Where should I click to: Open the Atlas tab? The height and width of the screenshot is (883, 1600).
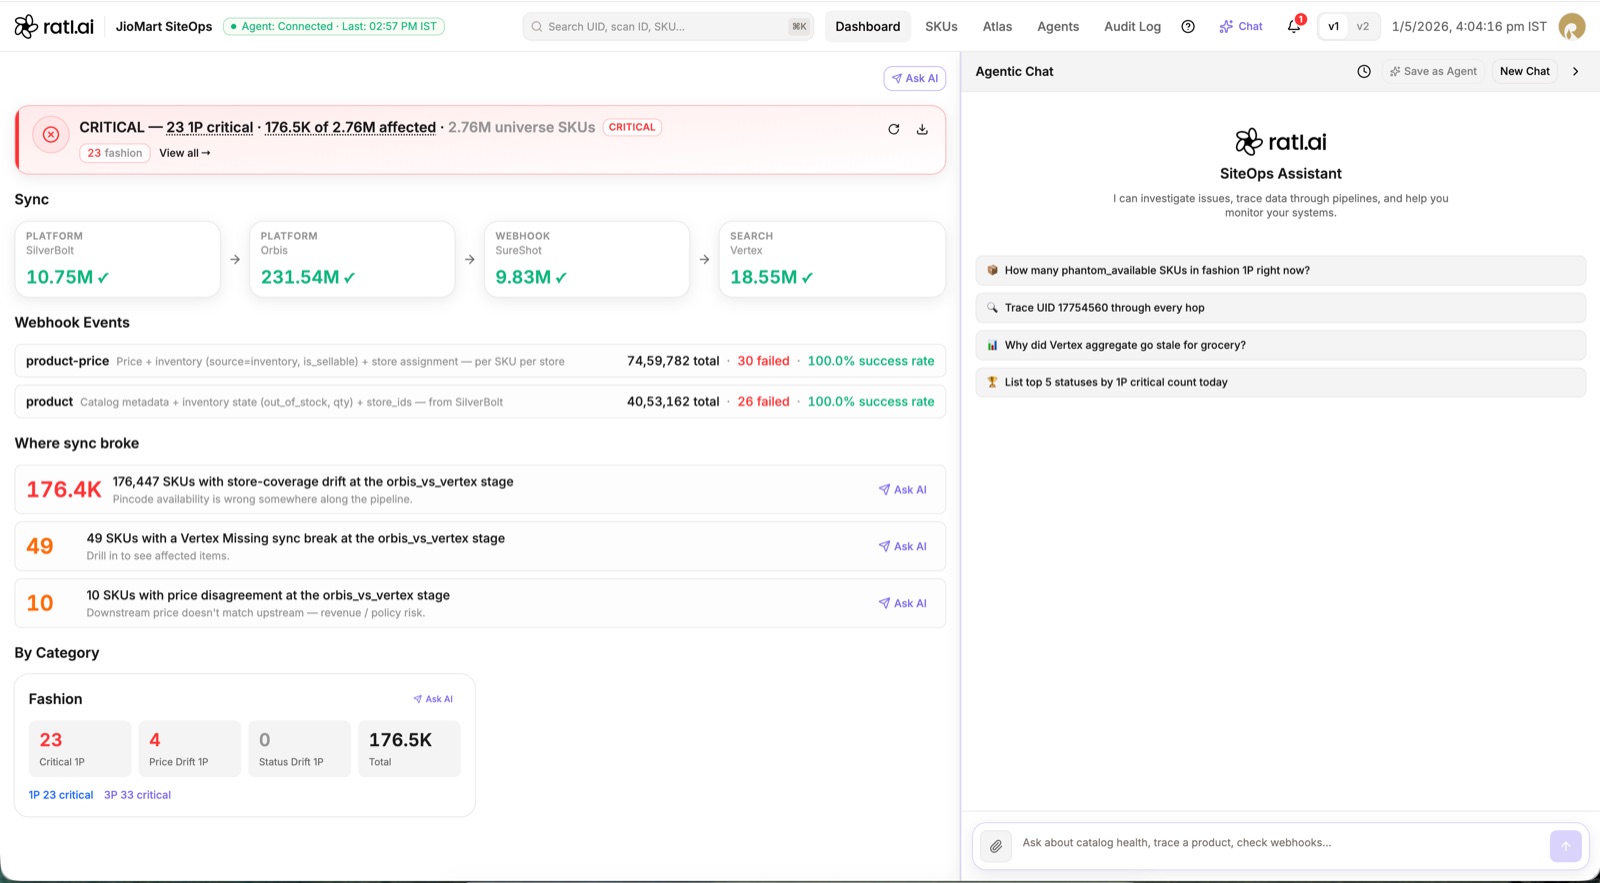pos(997,27)
